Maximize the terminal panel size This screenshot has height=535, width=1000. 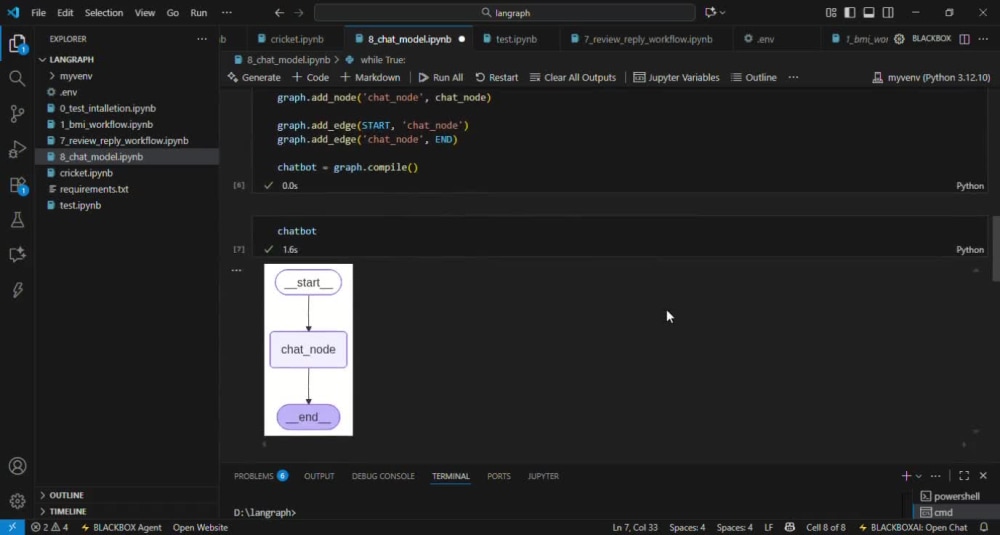(964, 476)
